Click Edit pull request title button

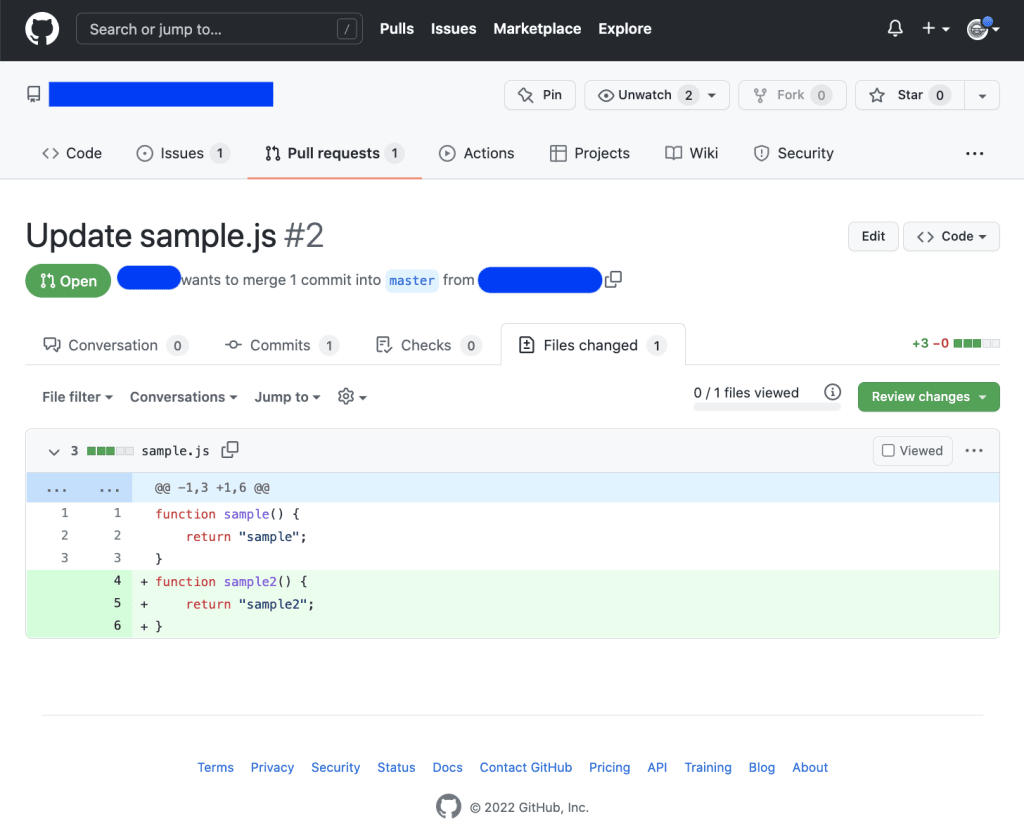click(x=873, y=236)
